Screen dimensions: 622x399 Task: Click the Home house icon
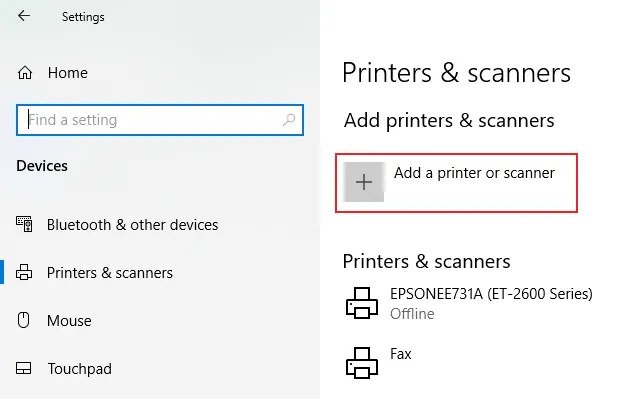tap(25, 73)
